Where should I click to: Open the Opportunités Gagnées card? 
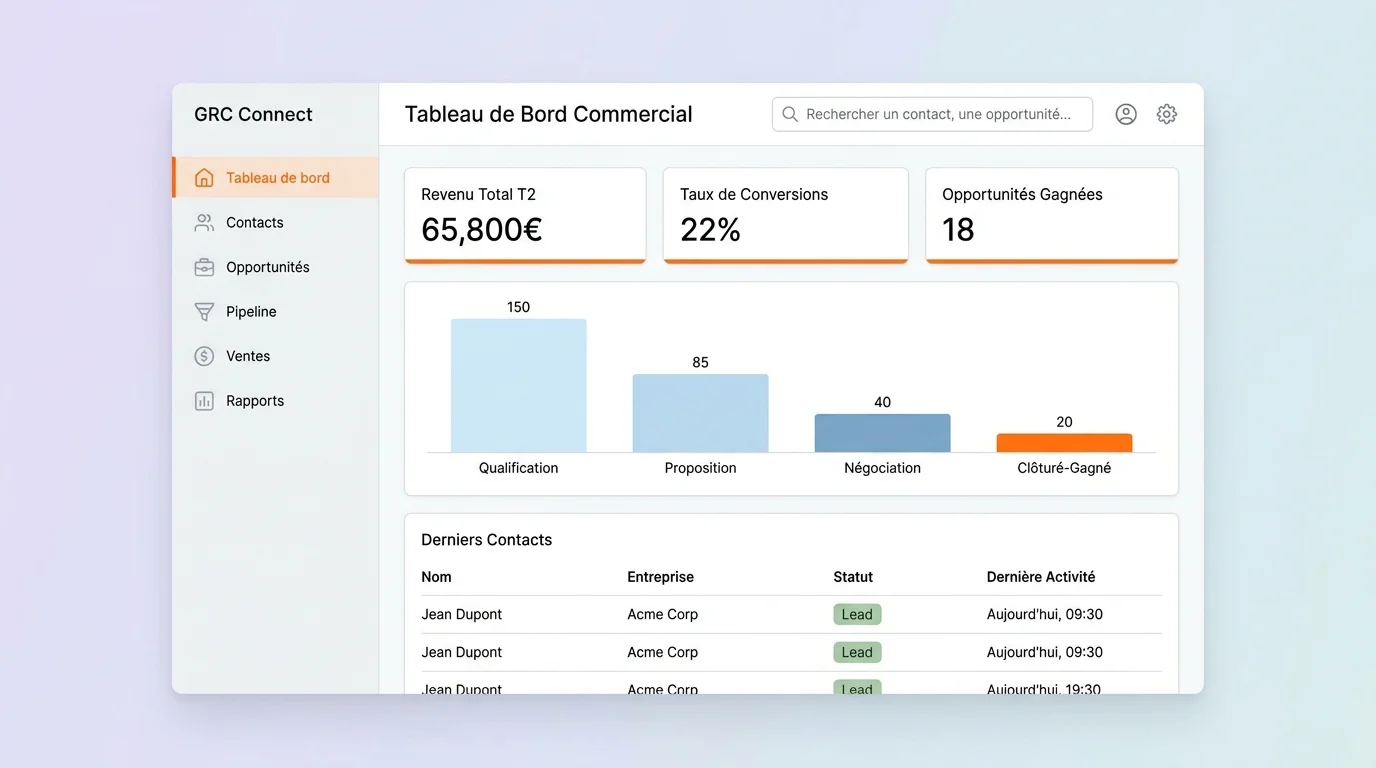(1051, 215)
